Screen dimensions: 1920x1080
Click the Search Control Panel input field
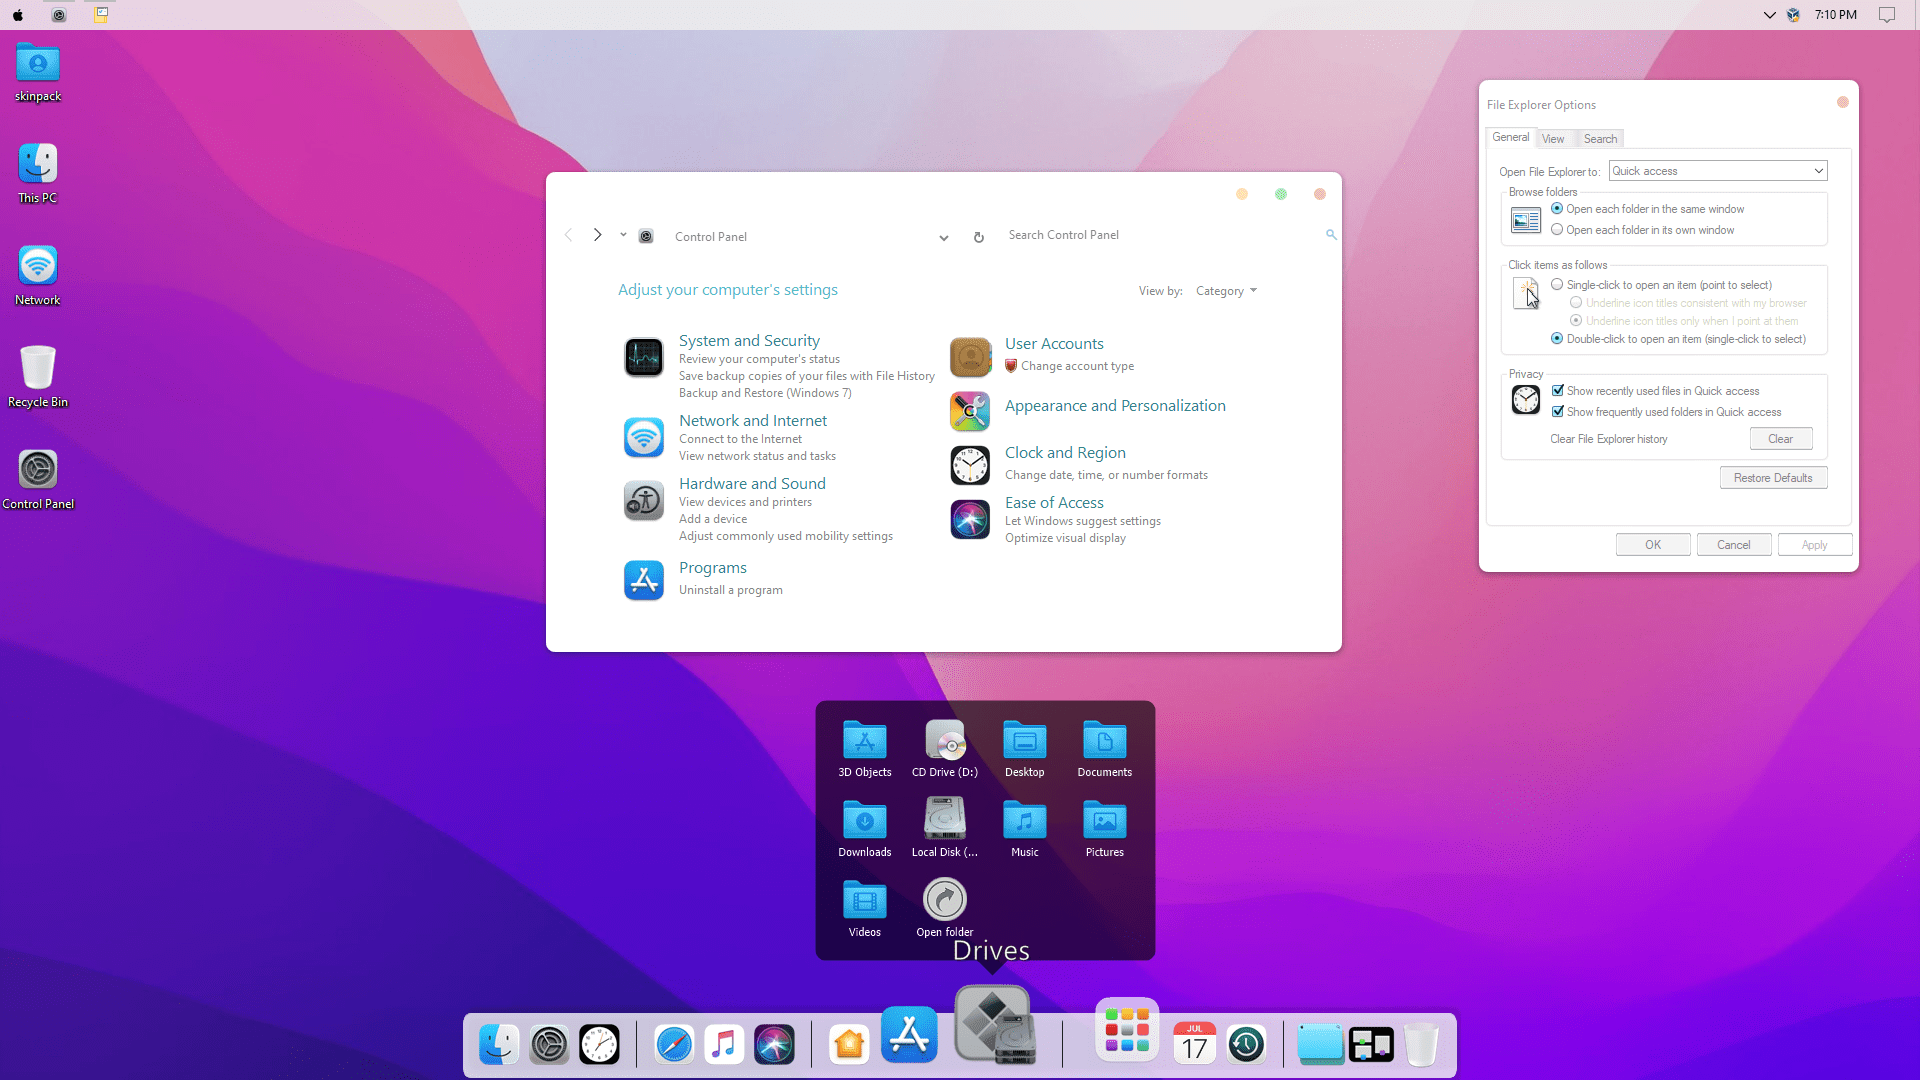coord(1164,235)
